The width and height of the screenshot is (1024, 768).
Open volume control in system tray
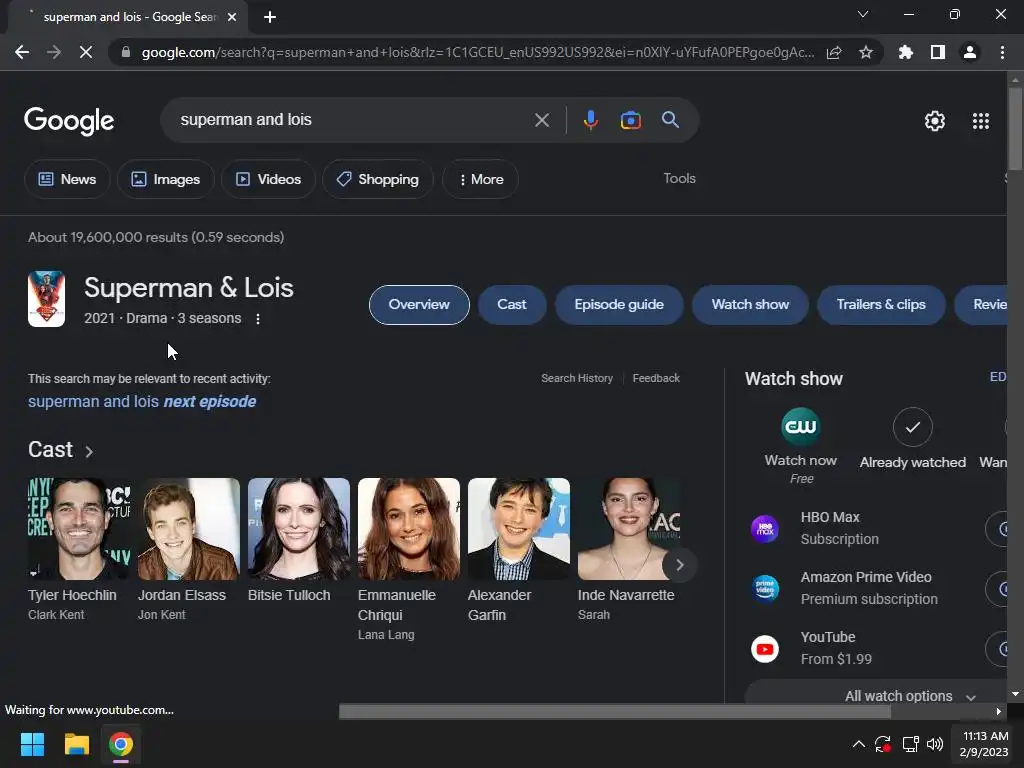[935, 744]
